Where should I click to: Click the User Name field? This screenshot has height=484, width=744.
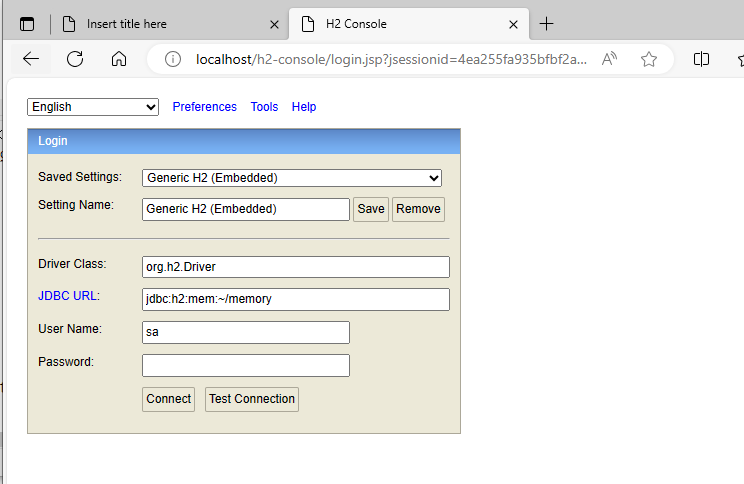pyautogui.click(x=246, y=332)
